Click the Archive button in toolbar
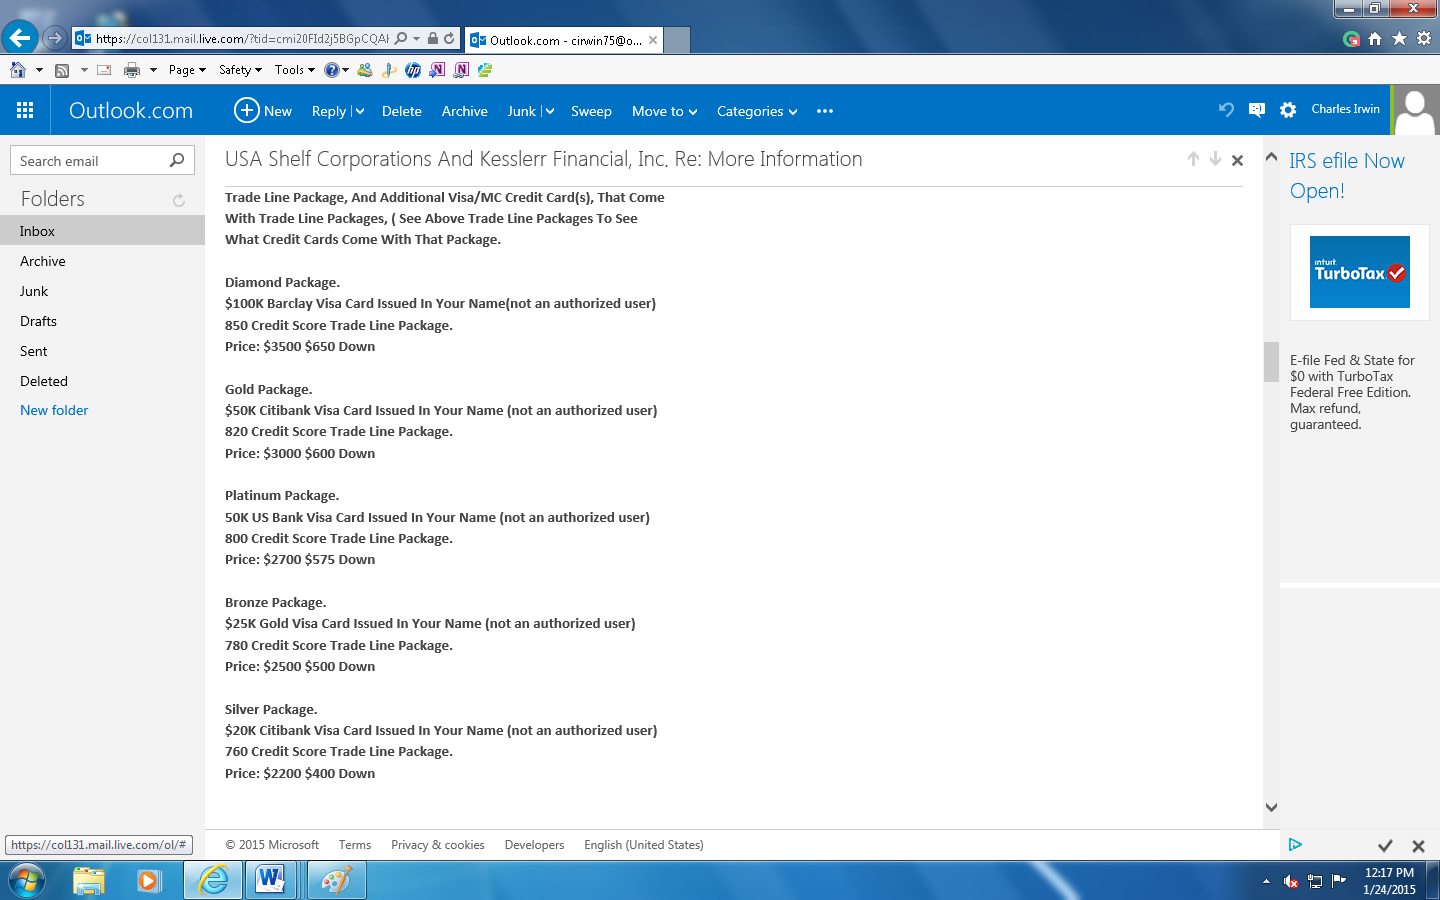 (465, 111)
